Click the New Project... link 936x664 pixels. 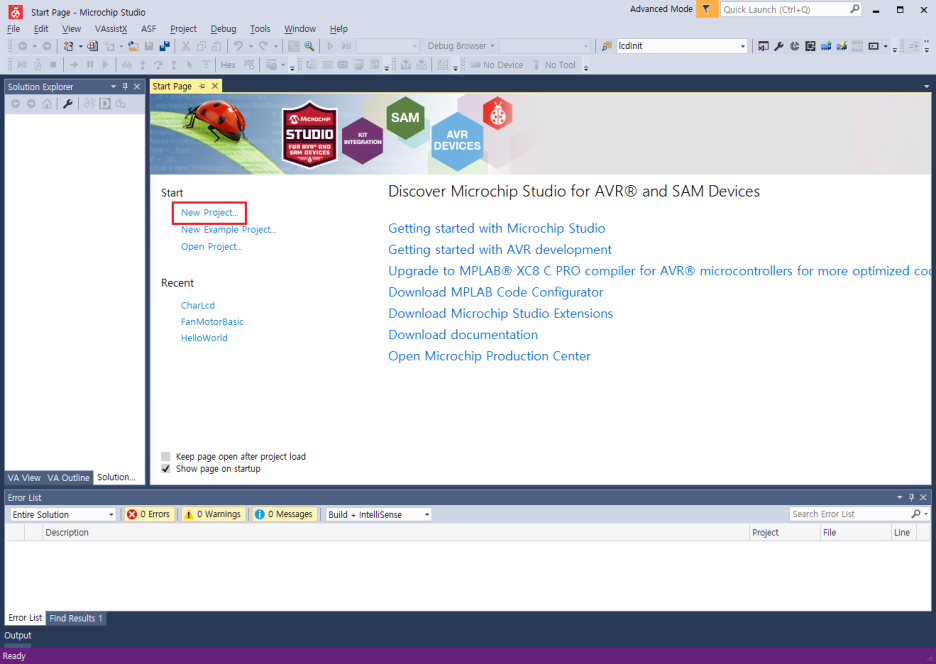pyautogui.click(x=210, y=213)
